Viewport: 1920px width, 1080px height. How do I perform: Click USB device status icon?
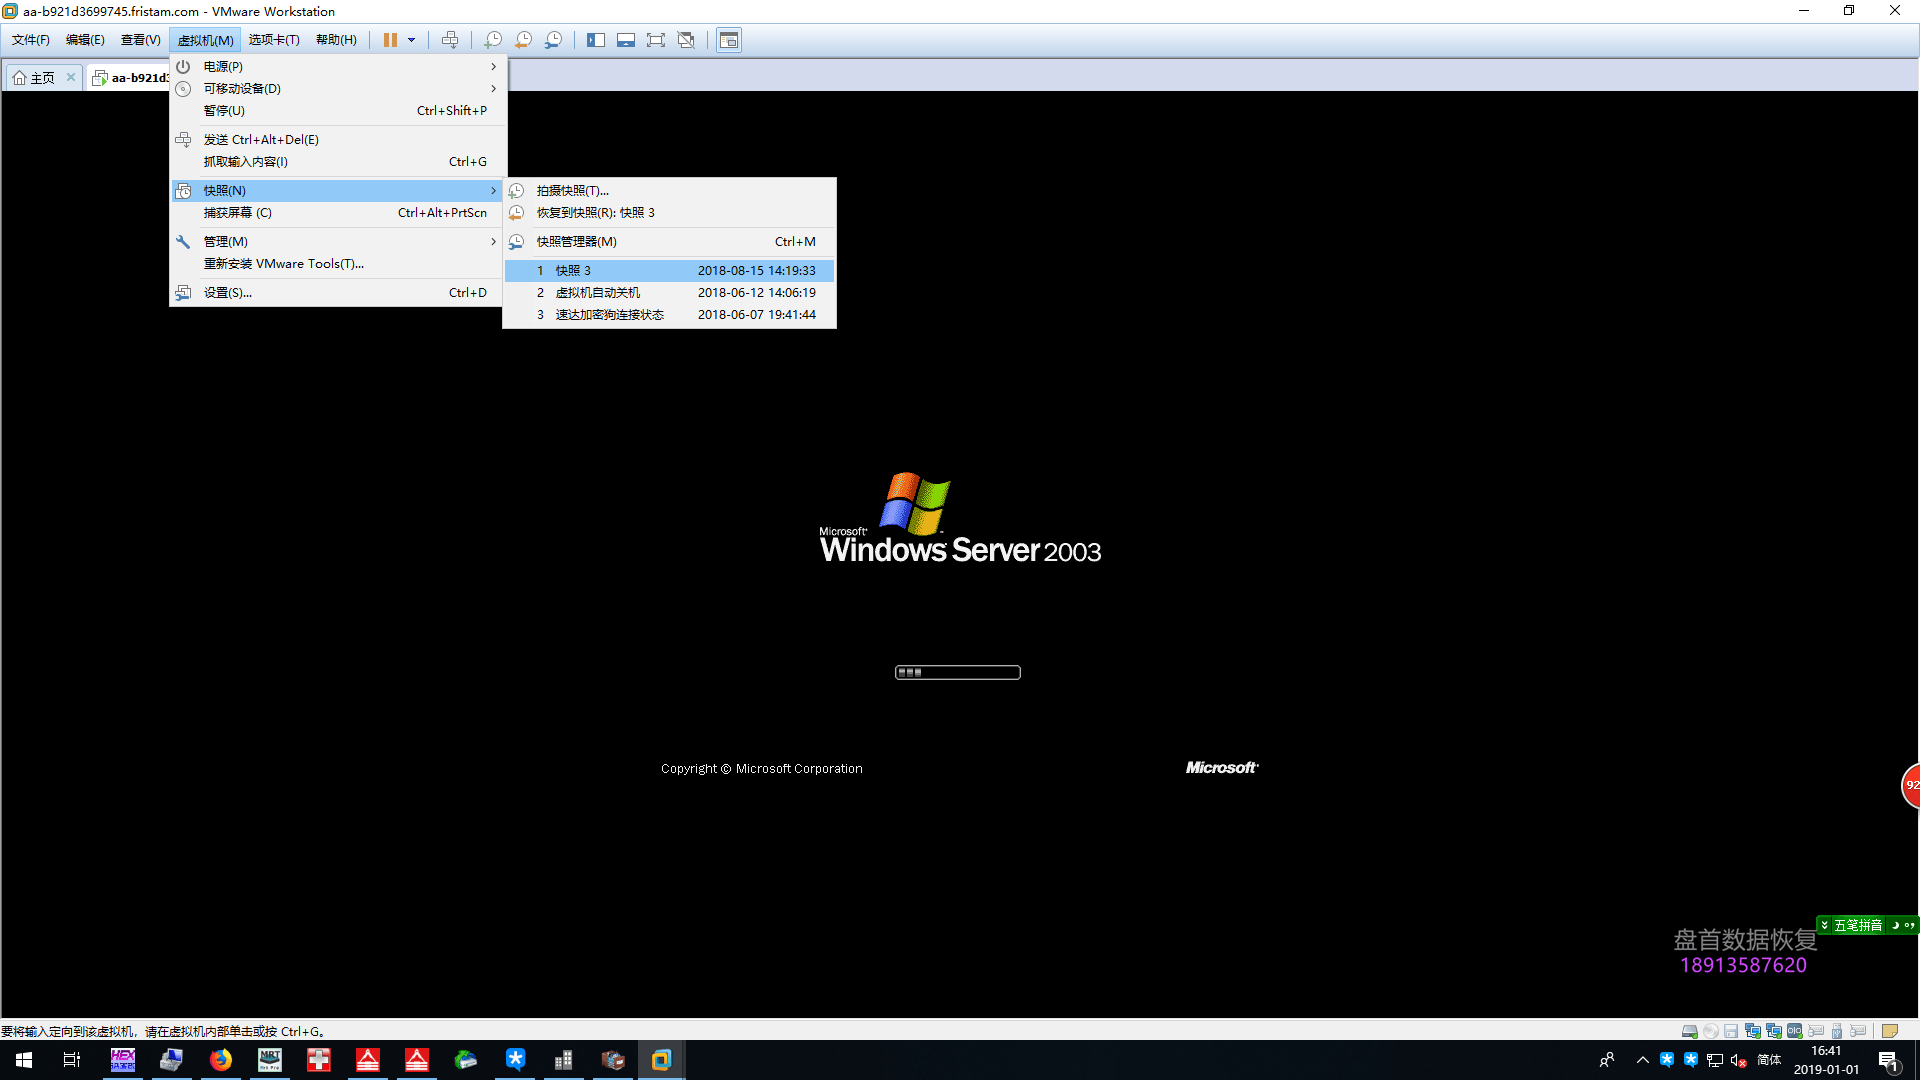[1837, 1031]
